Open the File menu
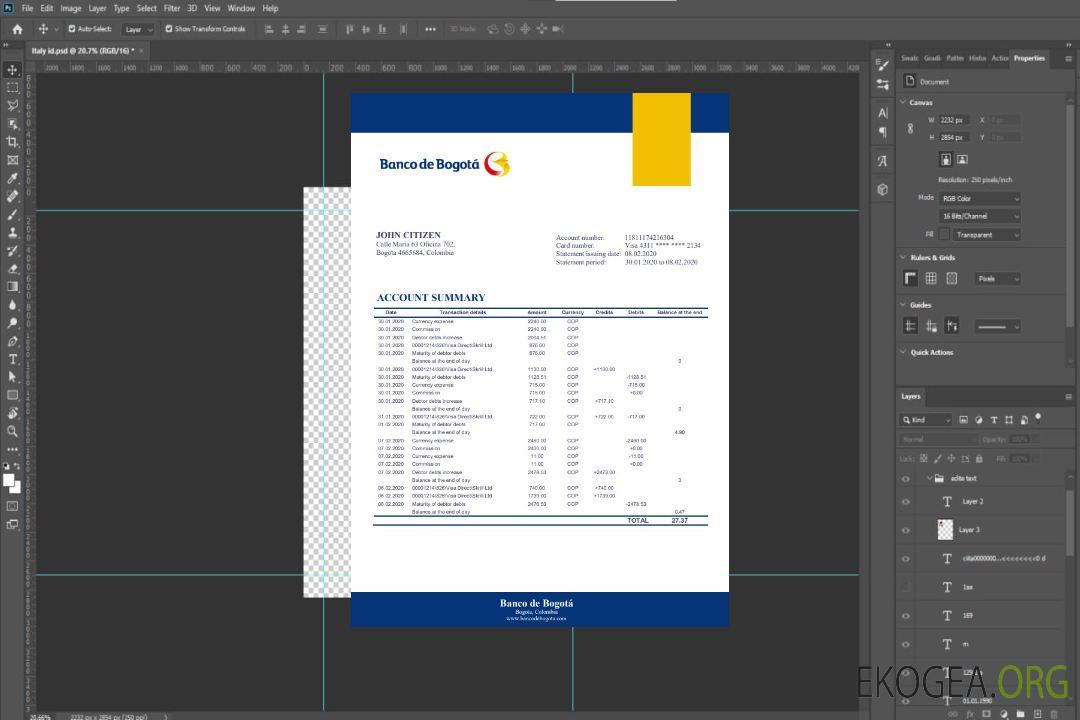The width and height of the screenshot is (1080, 720). point(28,8)
